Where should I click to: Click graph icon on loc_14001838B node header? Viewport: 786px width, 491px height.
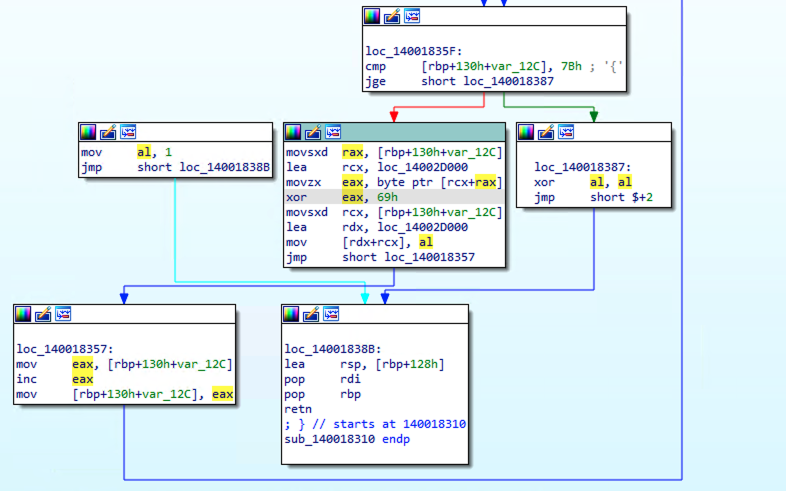(x=331, y=314)
